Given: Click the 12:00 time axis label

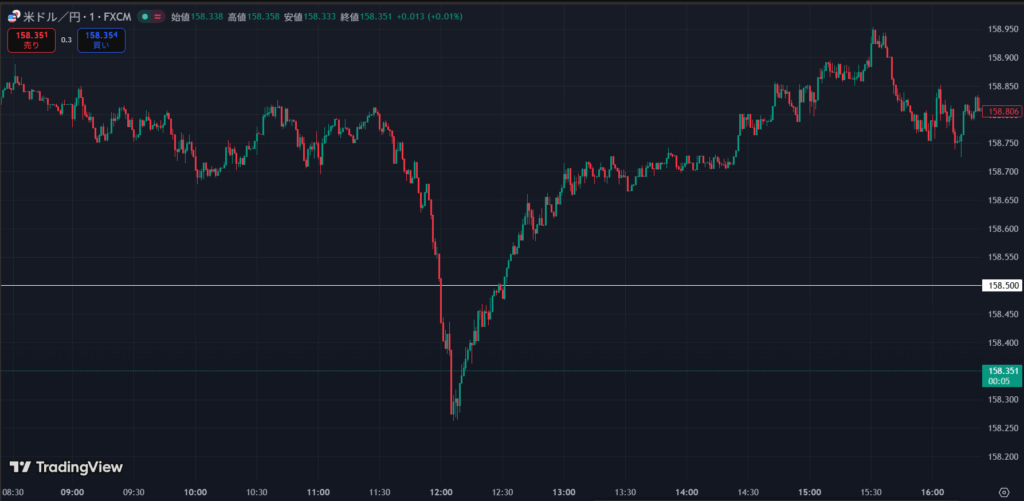Looking at the screenshot, I should (x=441, y=492).
